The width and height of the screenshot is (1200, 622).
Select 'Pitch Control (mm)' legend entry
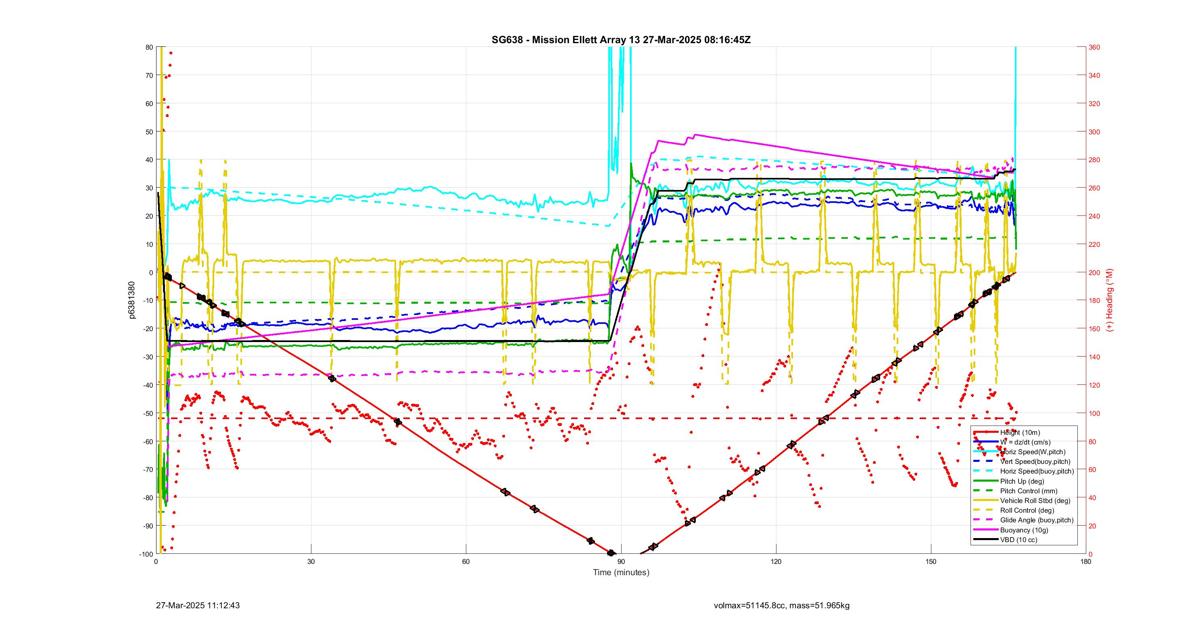tap(1029, 491)
